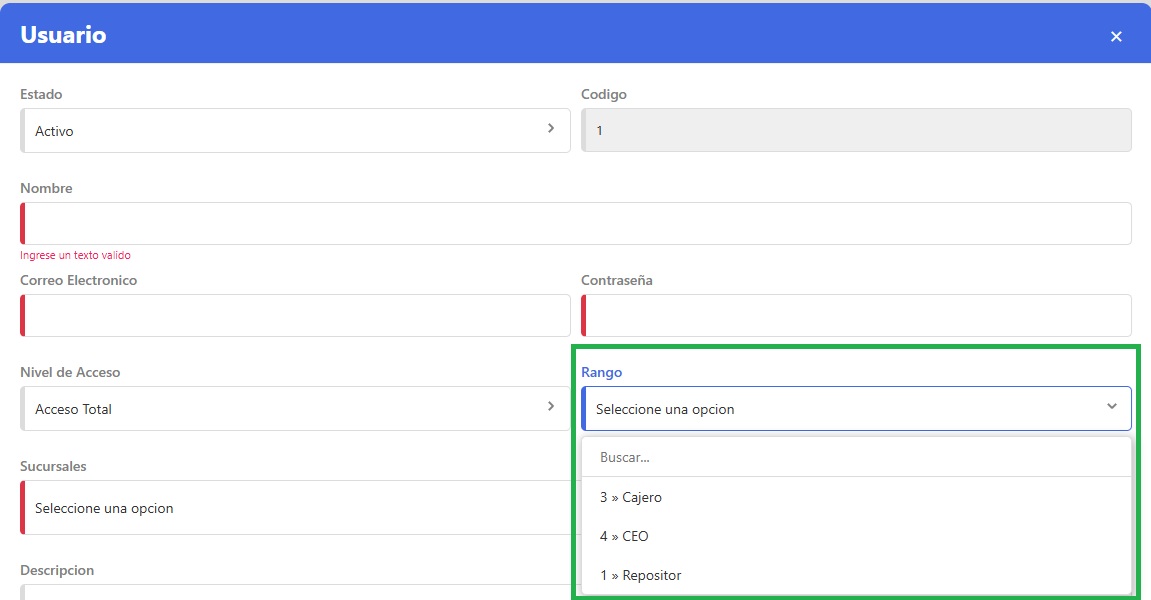Click the 'Ingrese un texto valido' error message
The image size is (1151, 600).
coord(75,255)
